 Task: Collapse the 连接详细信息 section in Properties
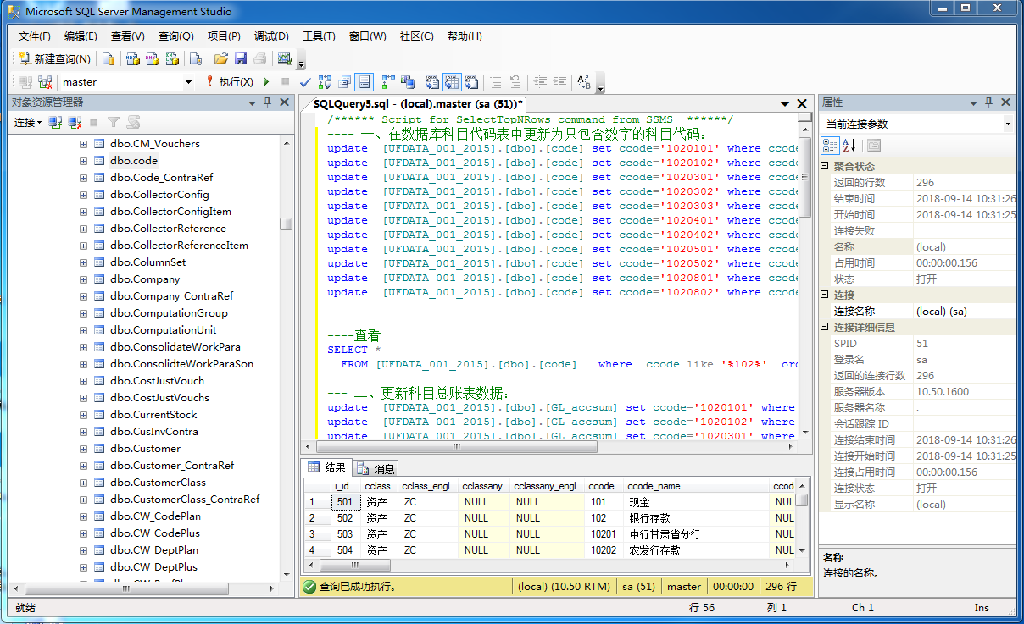825,327
